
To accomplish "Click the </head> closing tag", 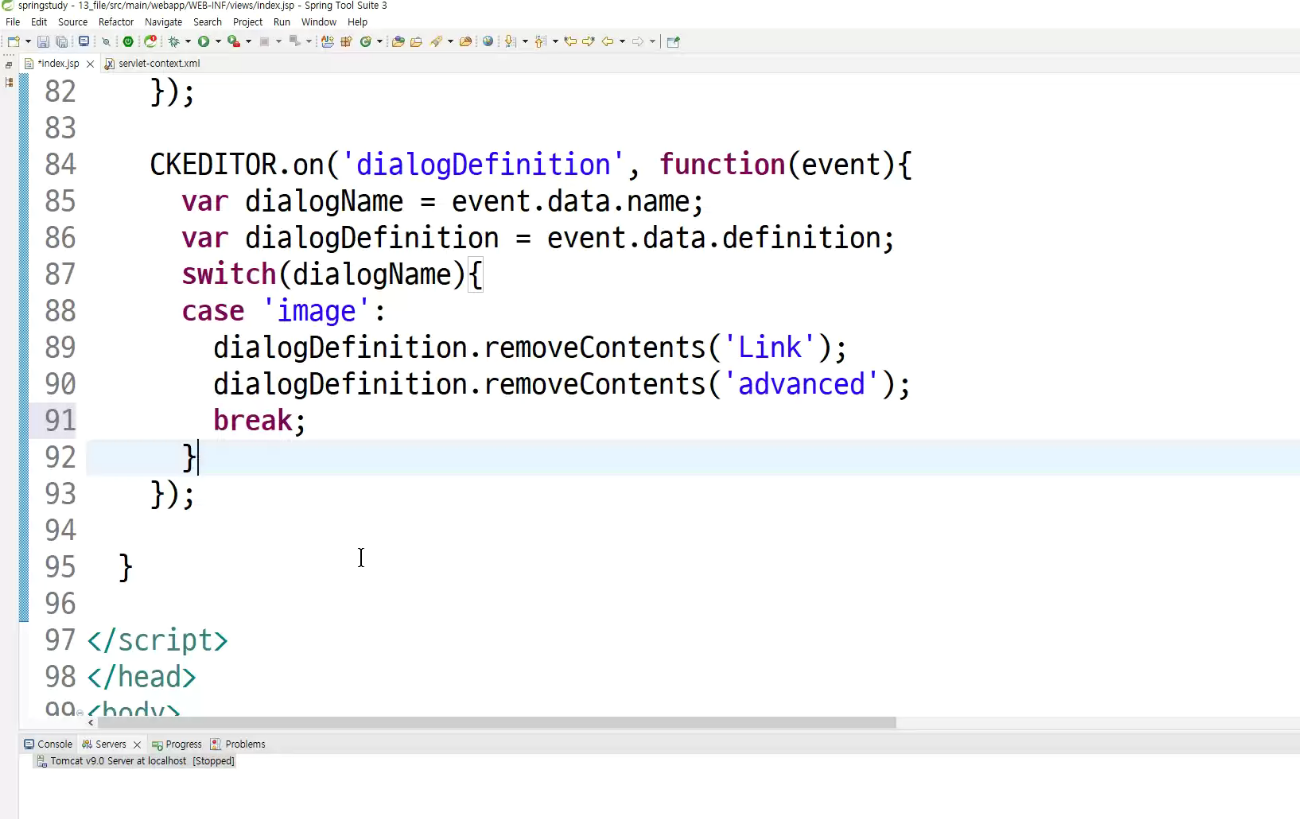I will [x=142, y=677].
